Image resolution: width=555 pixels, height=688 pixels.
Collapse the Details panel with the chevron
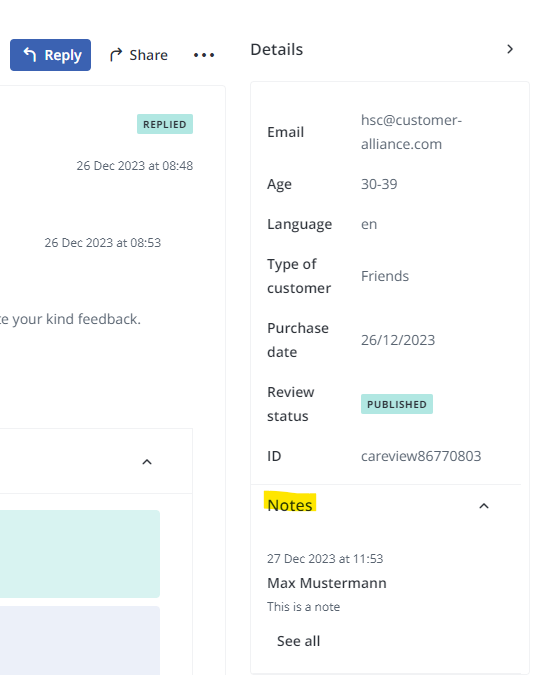click(510, 49)
